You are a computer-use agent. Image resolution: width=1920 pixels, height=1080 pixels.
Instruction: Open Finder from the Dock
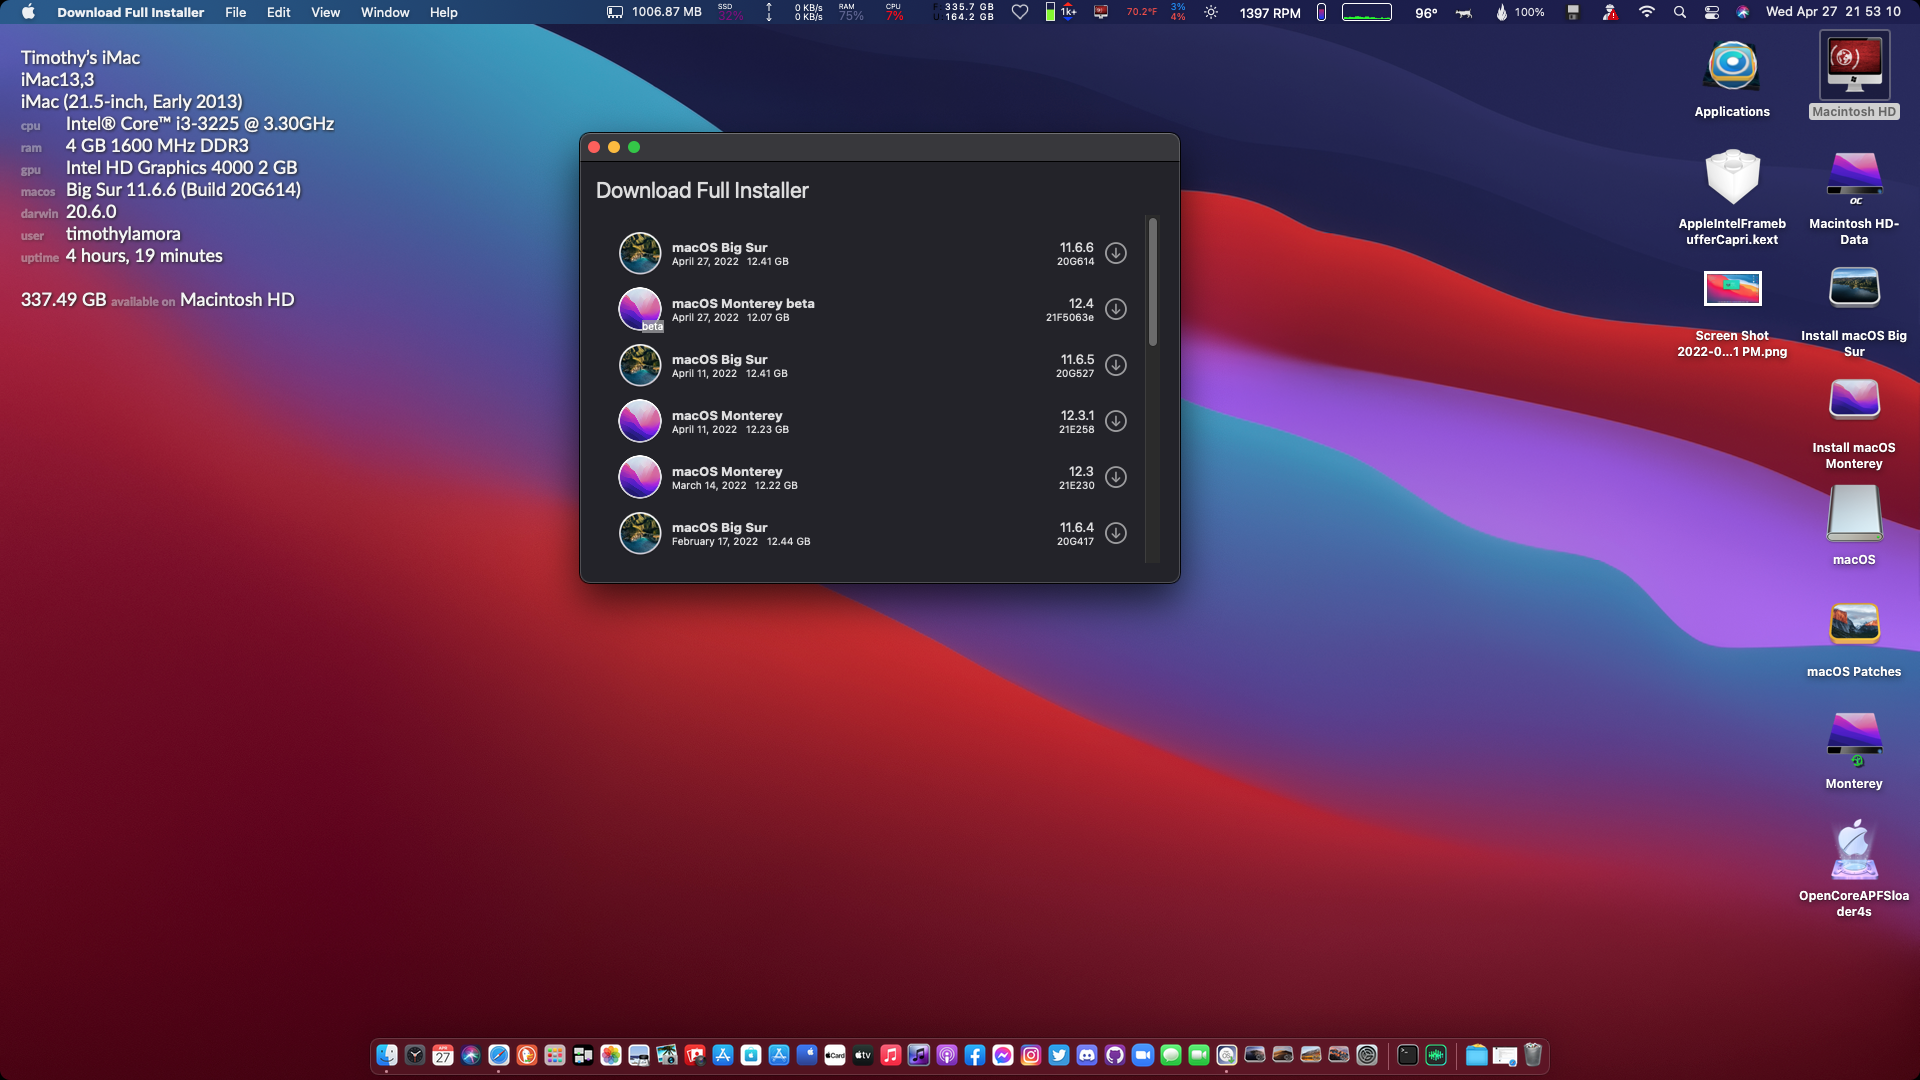click(387, 1055)
